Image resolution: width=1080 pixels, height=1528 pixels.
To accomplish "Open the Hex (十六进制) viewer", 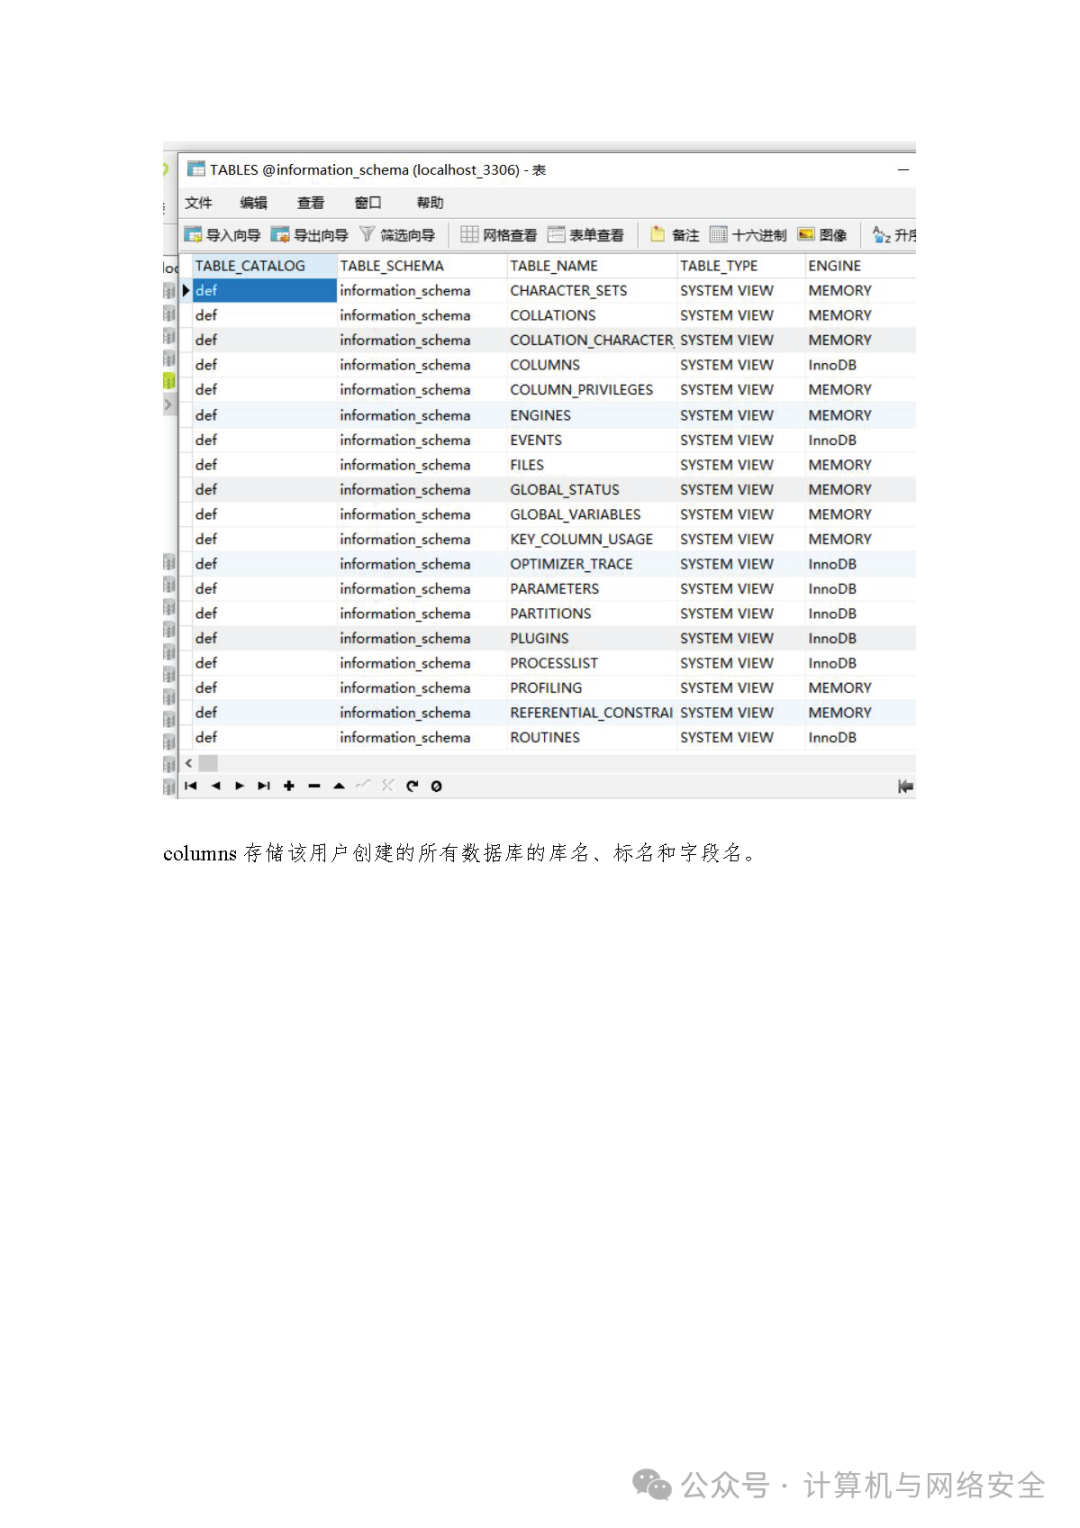I will (x=748, y=235).
